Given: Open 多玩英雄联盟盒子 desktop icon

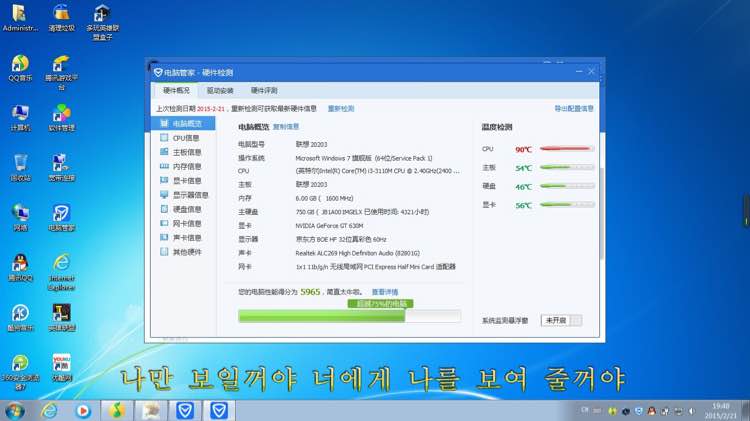Looking at the screenshot, I should pyautogui.click(x=102, y=22).
